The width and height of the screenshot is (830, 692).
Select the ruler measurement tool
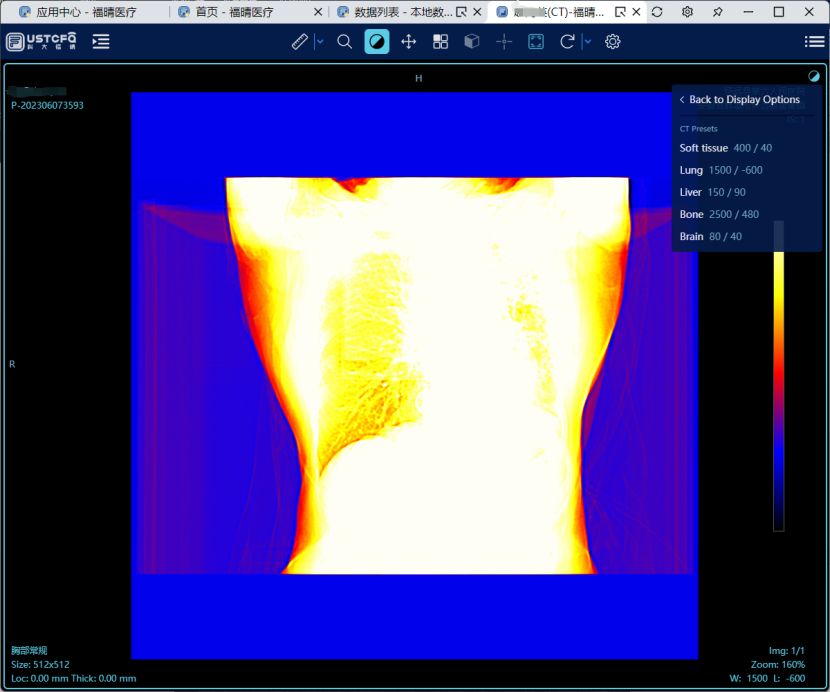(300, 42)
